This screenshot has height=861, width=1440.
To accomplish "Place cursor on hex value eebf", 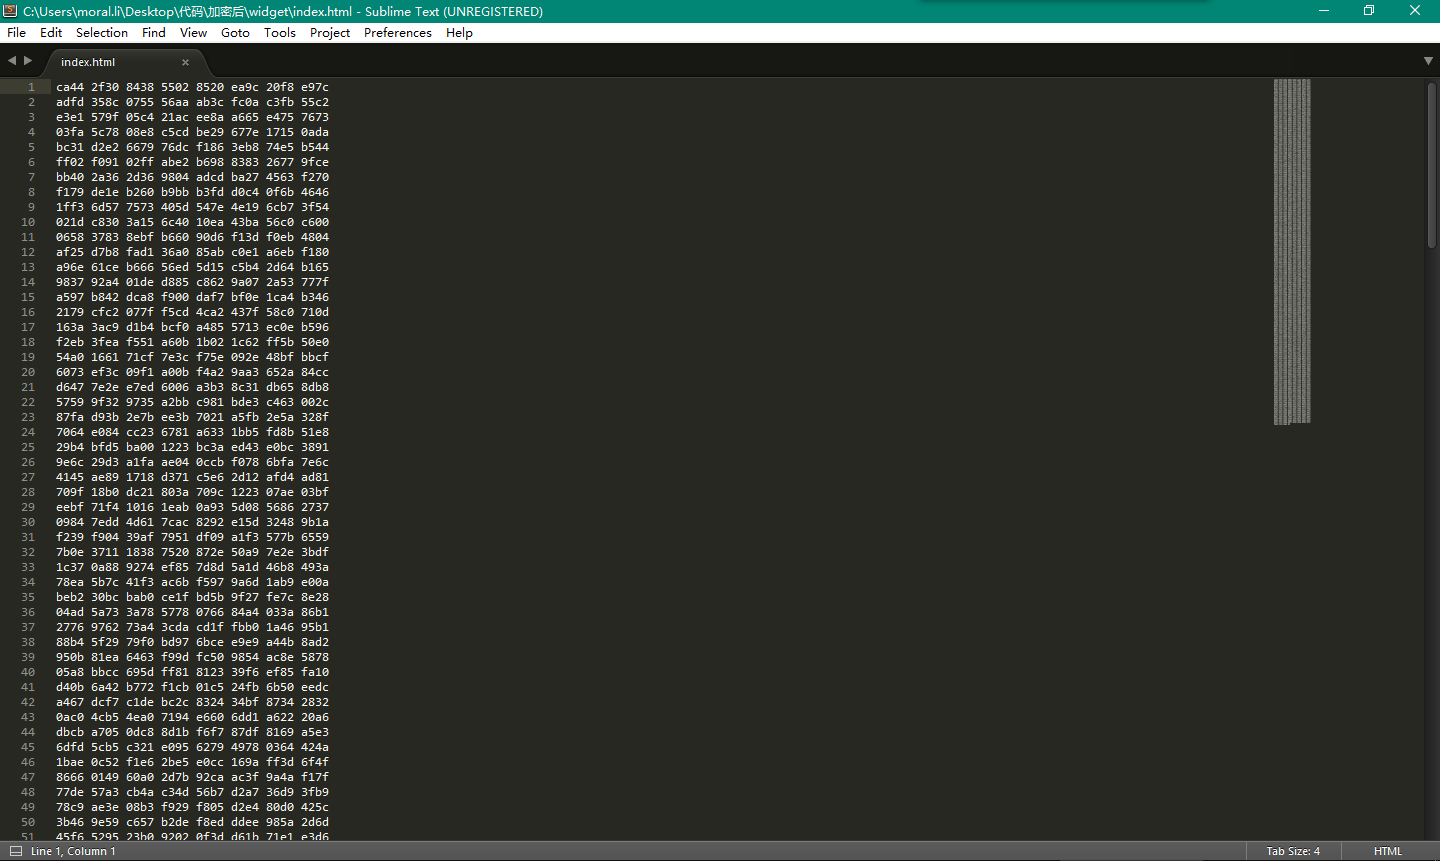I will click(x=70, y=507).
